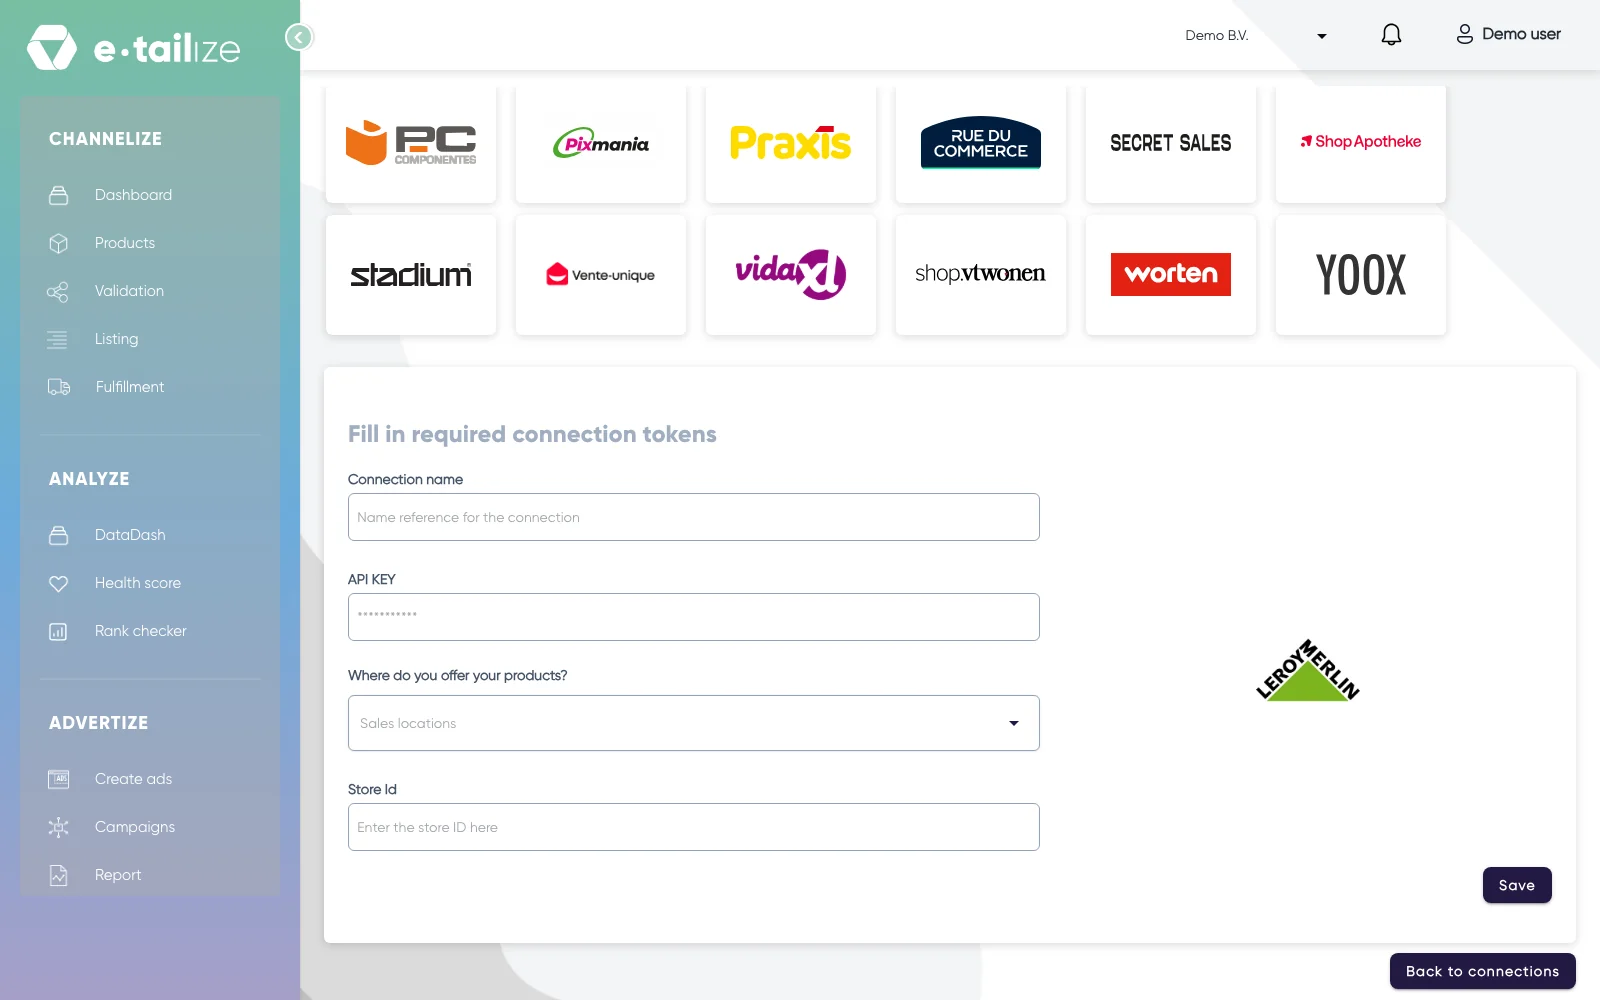This screenshot has width=1600, height=1000.
Task: Expand the Sales locations dropdown
Action: click(694, 723)
